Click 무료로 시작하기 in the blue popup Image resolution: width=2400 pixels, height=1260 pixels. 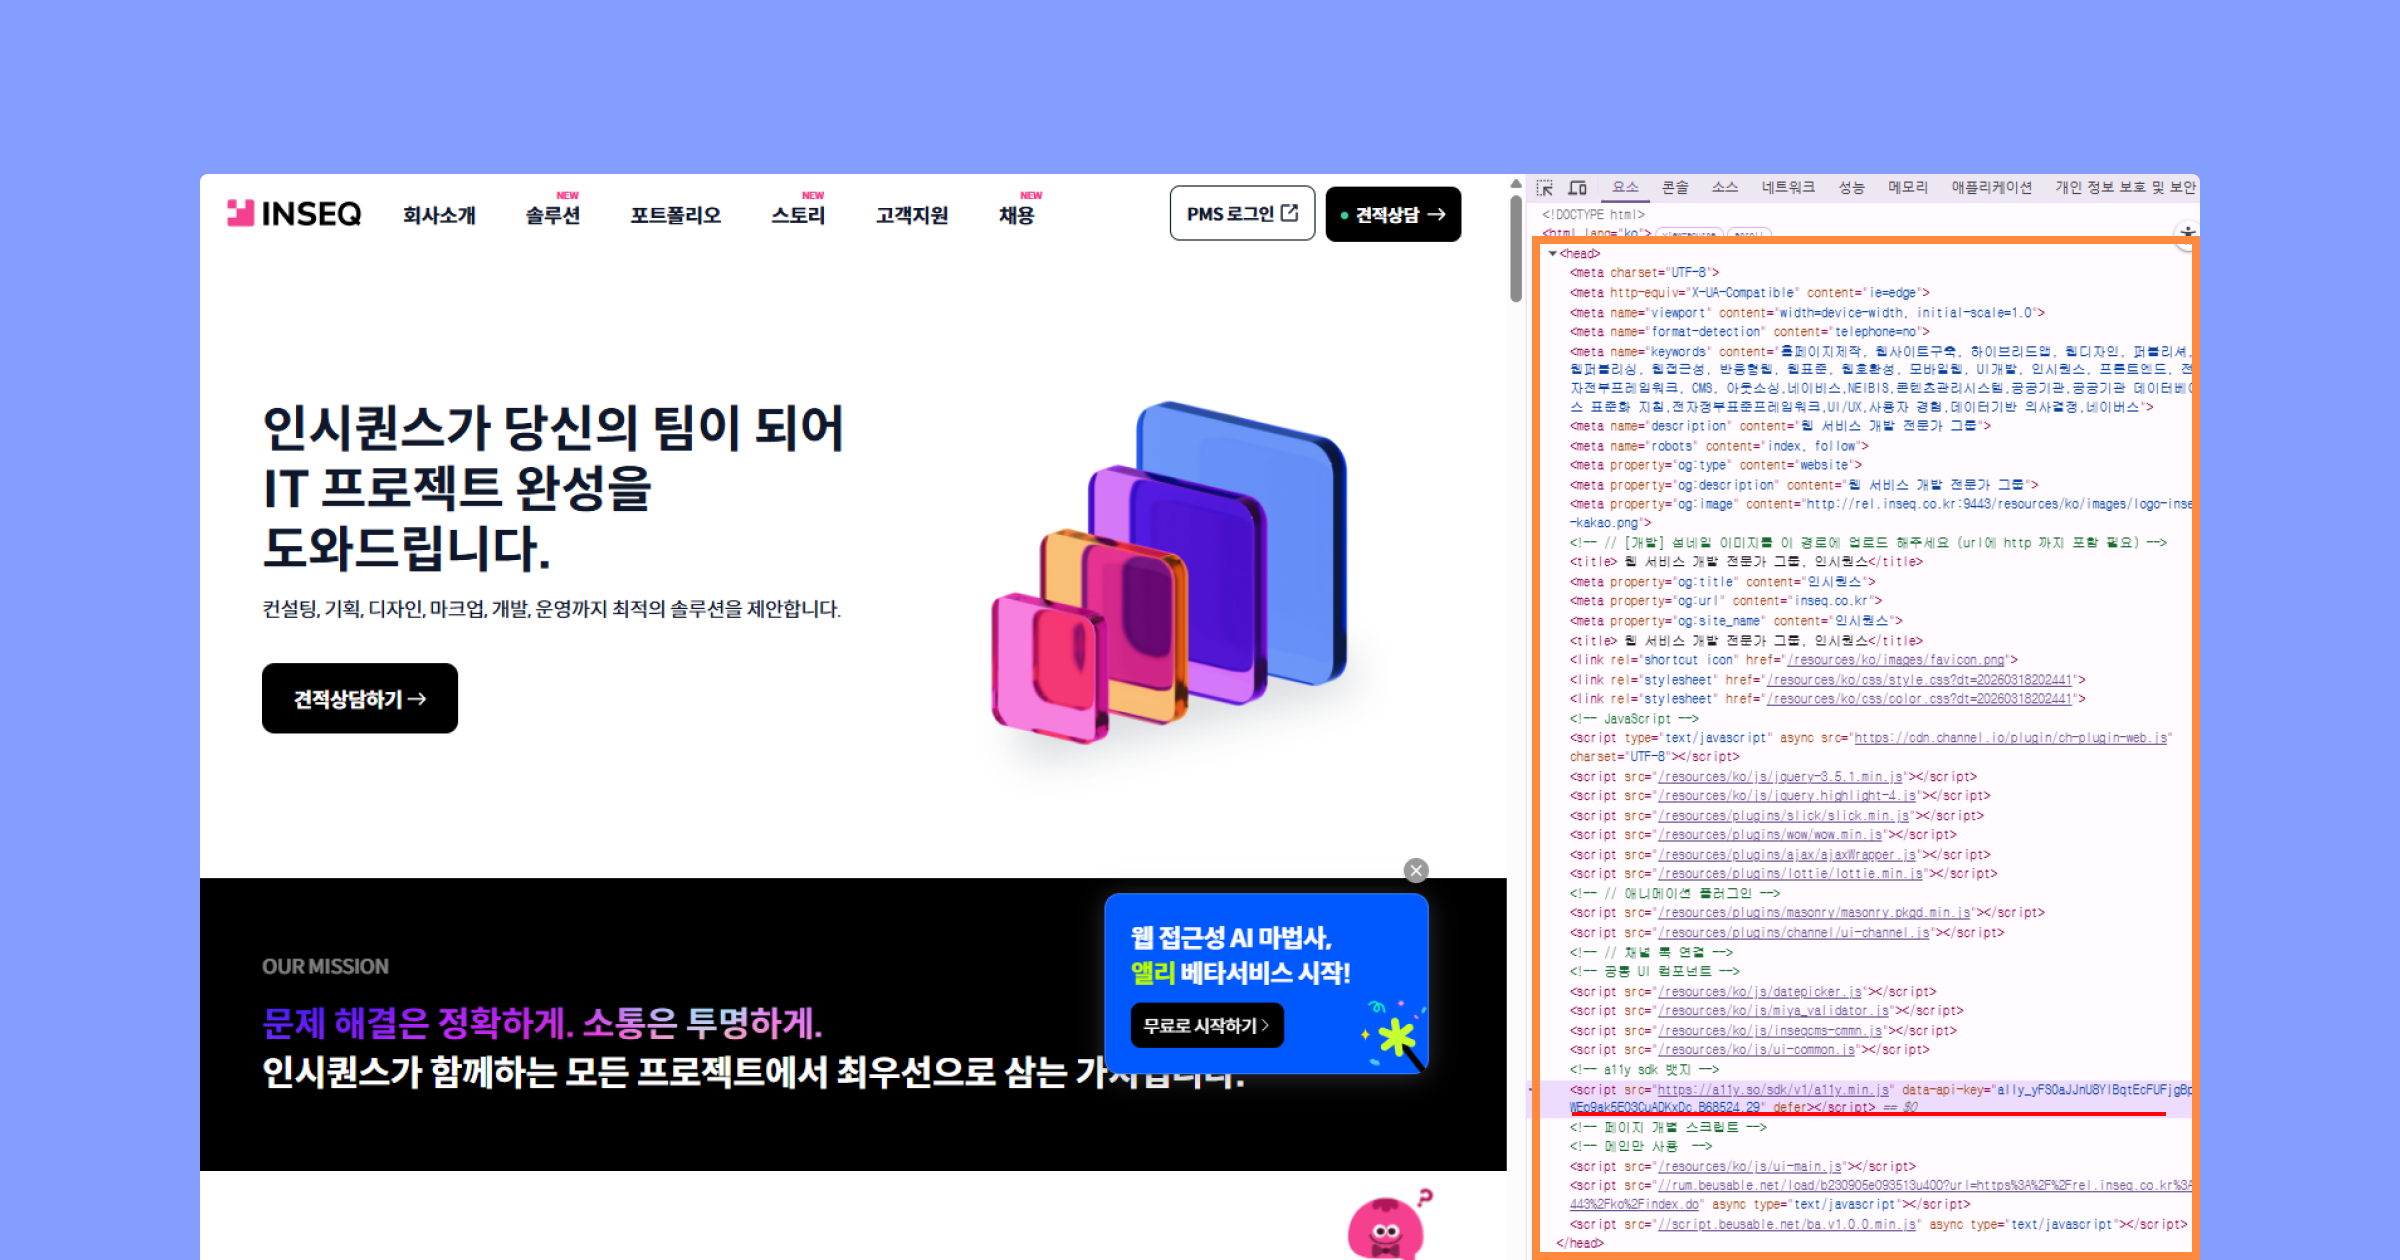click(x=1207, y=1025)
